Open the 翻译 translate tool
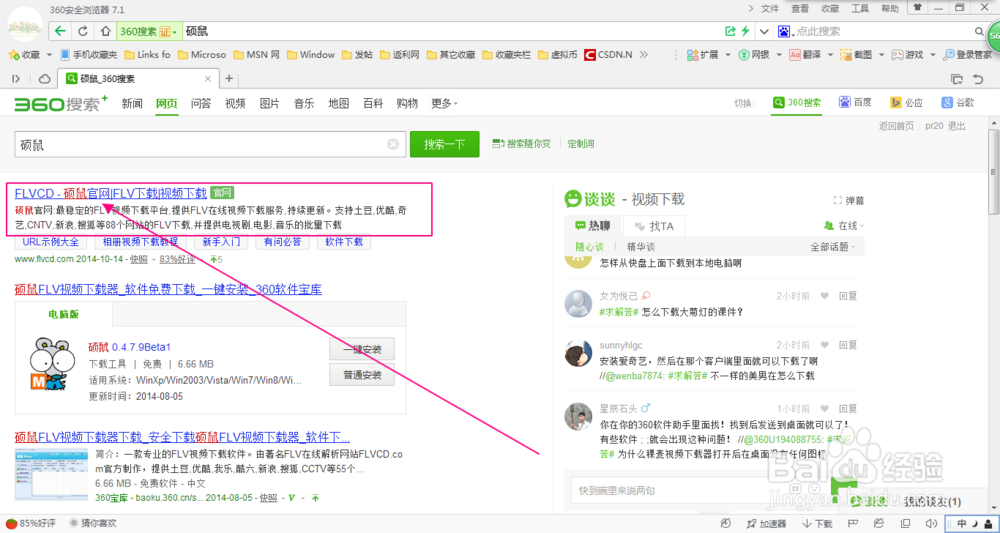The width and height of the screenshot is (1000, 533). [x=805, y=55]
